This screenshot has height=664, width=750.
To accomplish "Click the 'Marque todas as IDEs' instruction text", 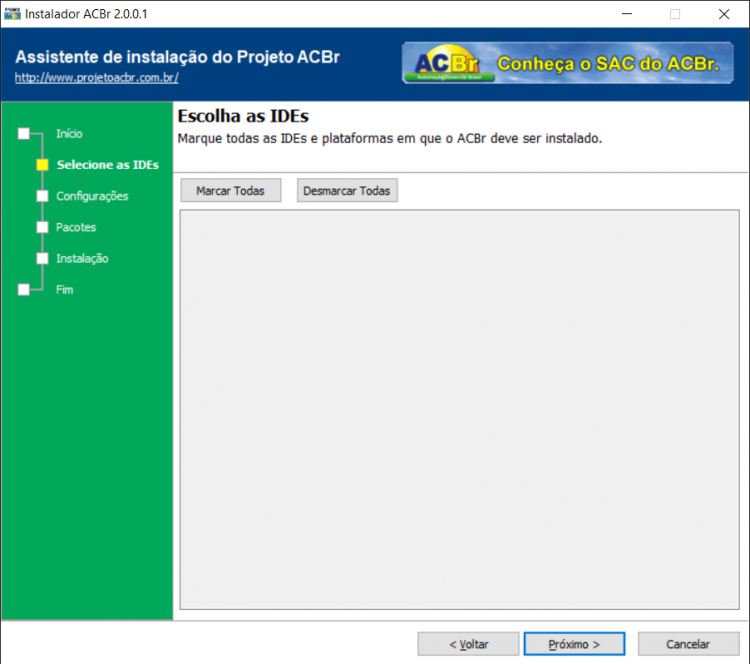I will 390,138.
